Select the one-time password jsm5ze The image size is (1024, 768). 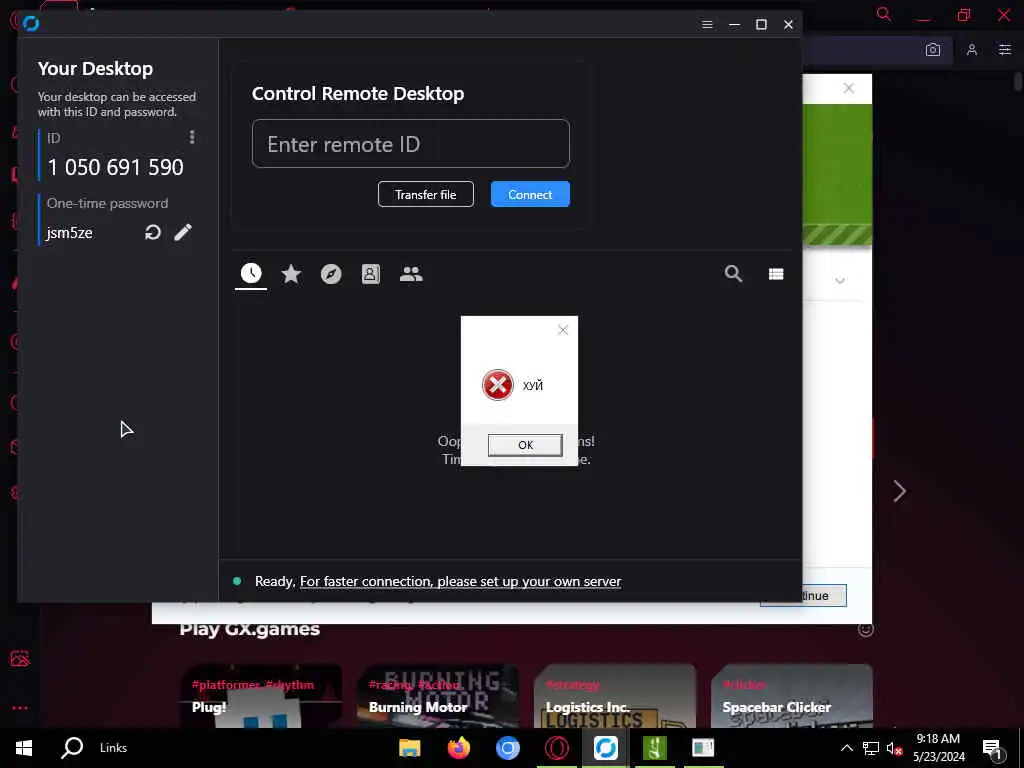pyautogui.click(x=69, y=233)
